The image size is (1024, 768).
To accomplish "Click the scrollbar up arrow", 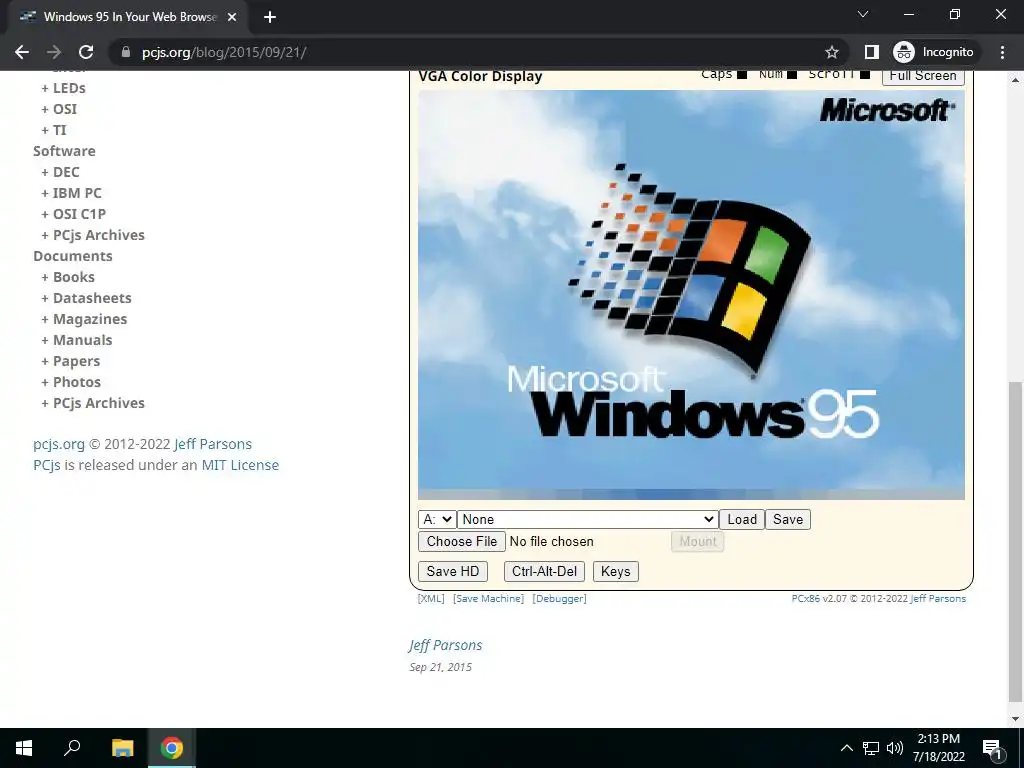I will tap(1016, 80).
